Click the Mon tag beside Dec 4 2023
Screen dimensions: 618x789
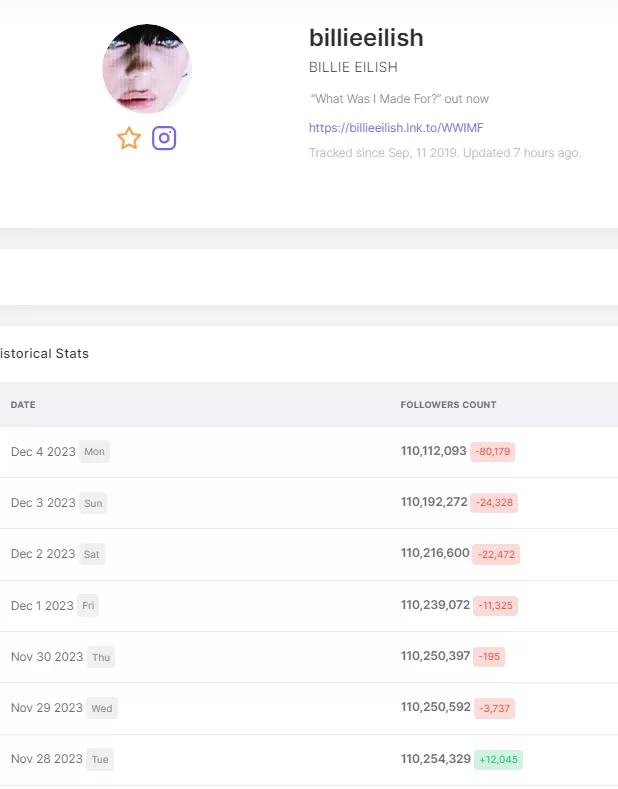[94, 452]
